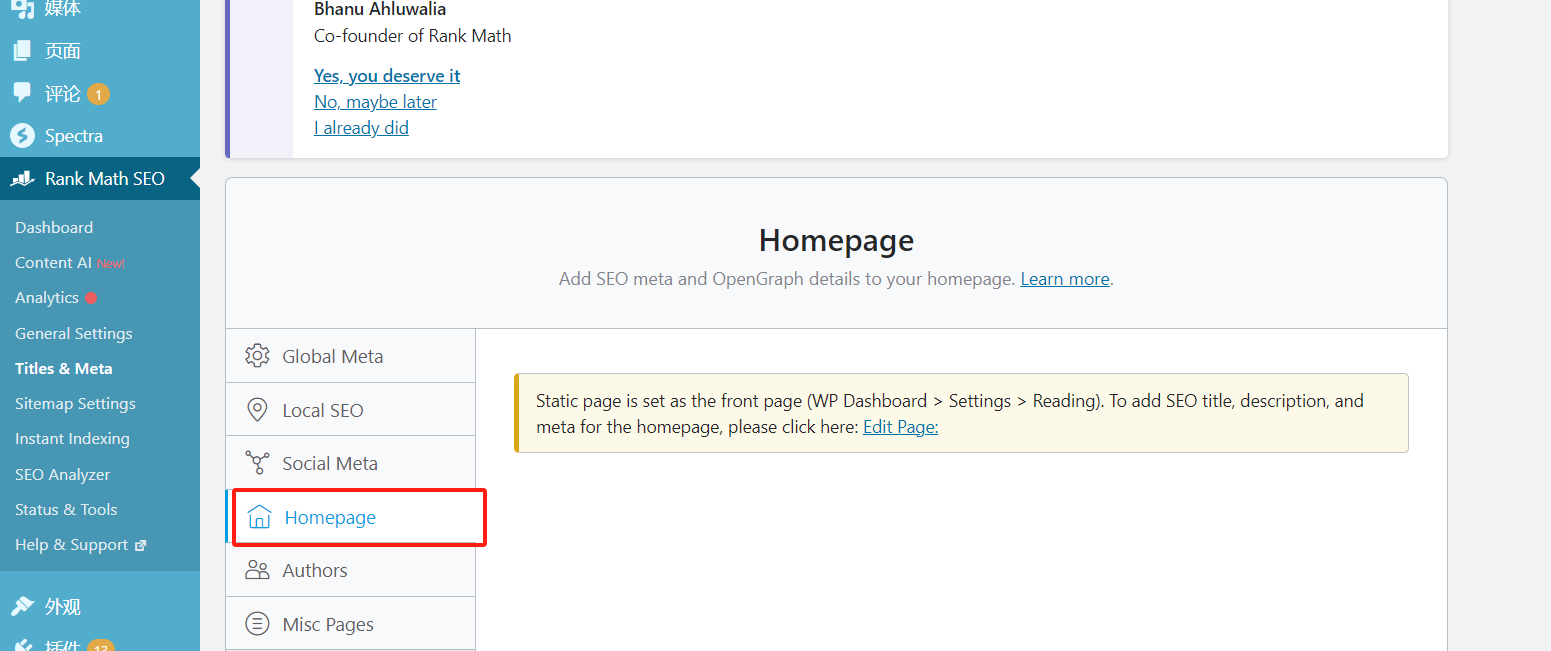Click the Misc Pages list icon
The width and height of the screenshot is (1551, 651).
point(258,624)
